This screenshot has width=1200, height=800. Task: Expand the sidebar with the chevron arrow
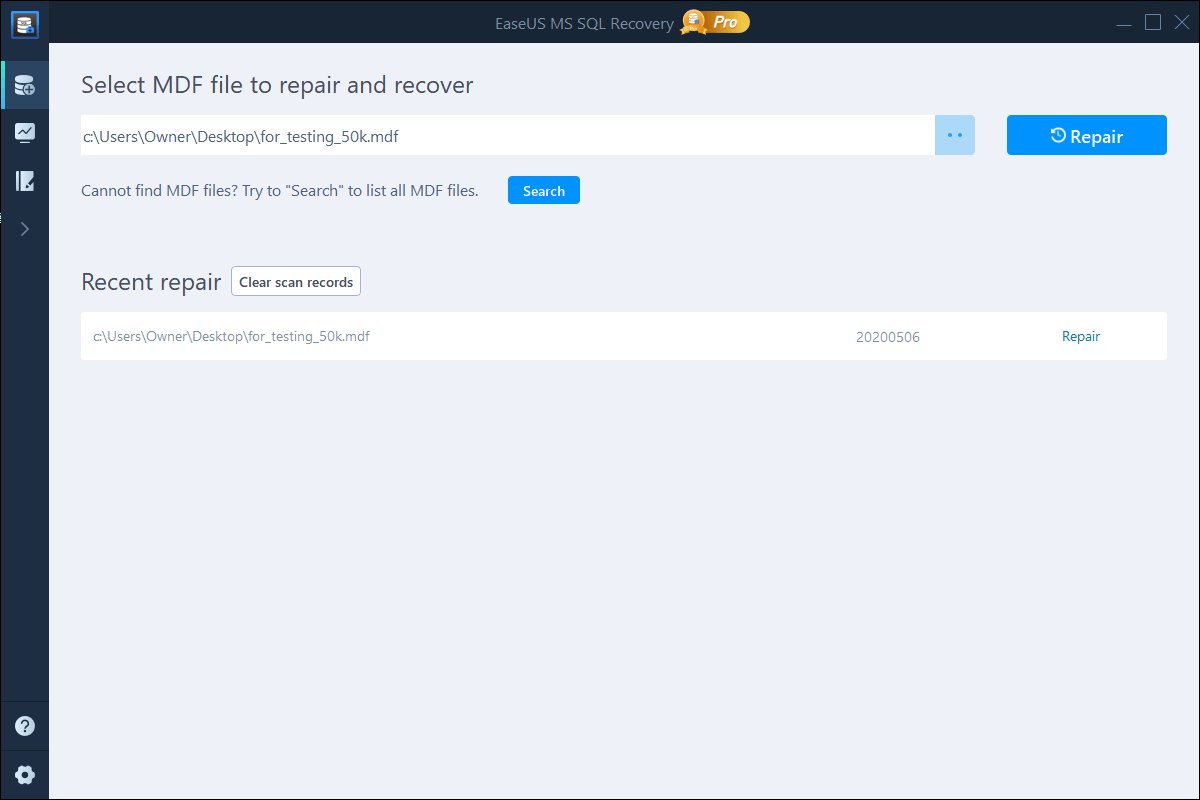click(x=25, y=229)
